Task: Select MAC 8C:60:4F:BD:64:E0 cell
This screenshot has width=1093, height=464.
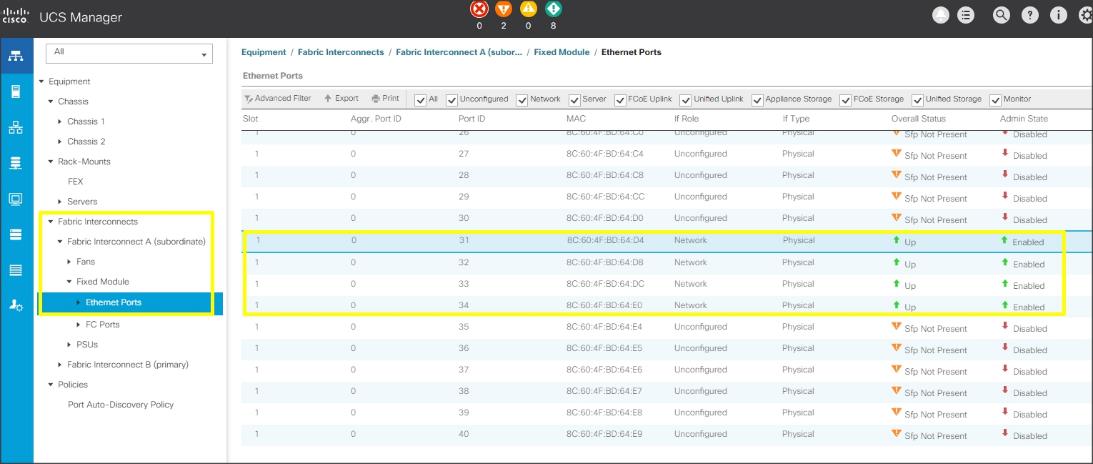Action: 605,306
